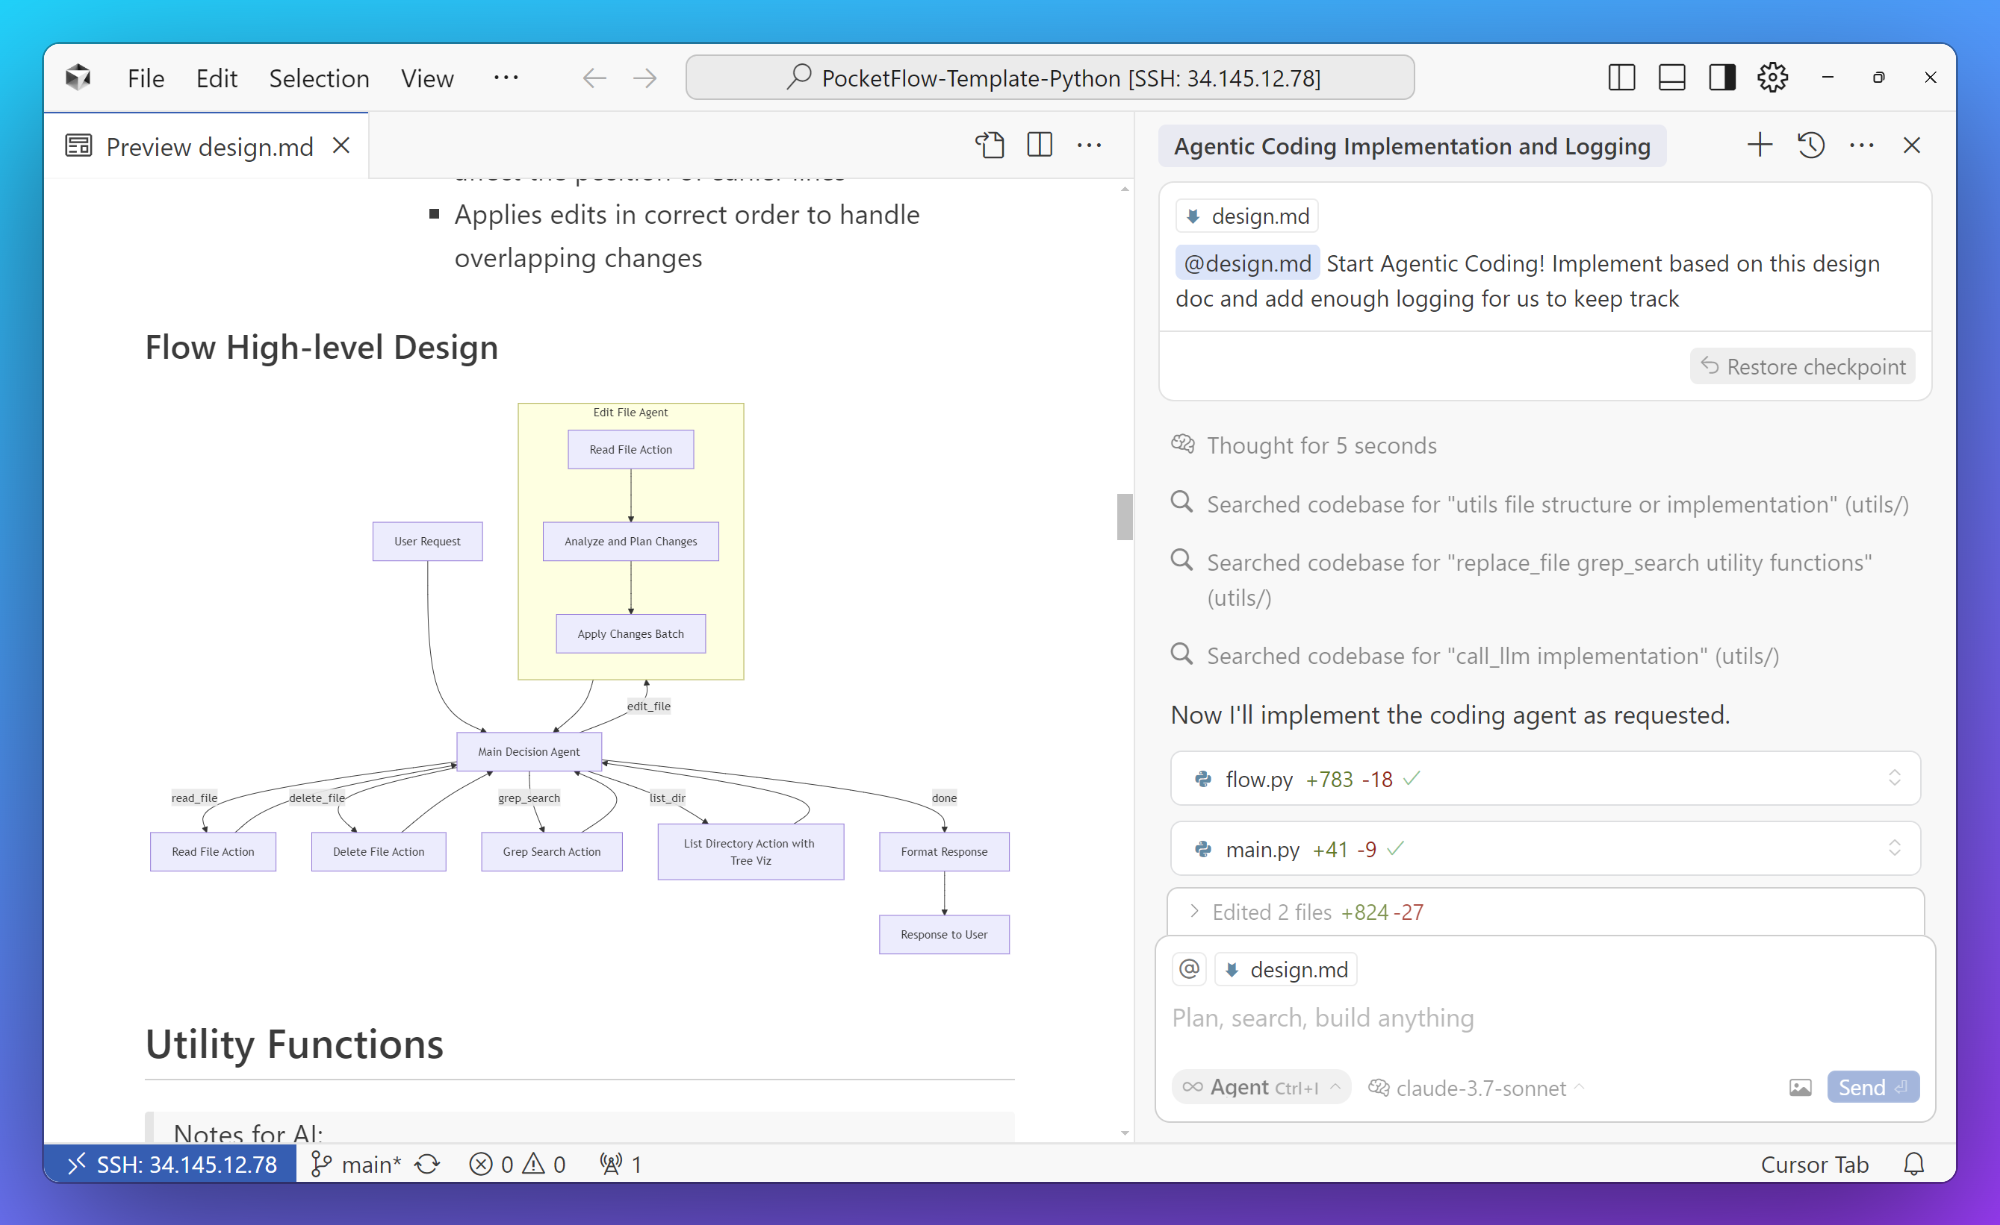The height and width of the screenshot is (1225, 2000).
Task: Click the Send button
Action: click(1873, 1087)
